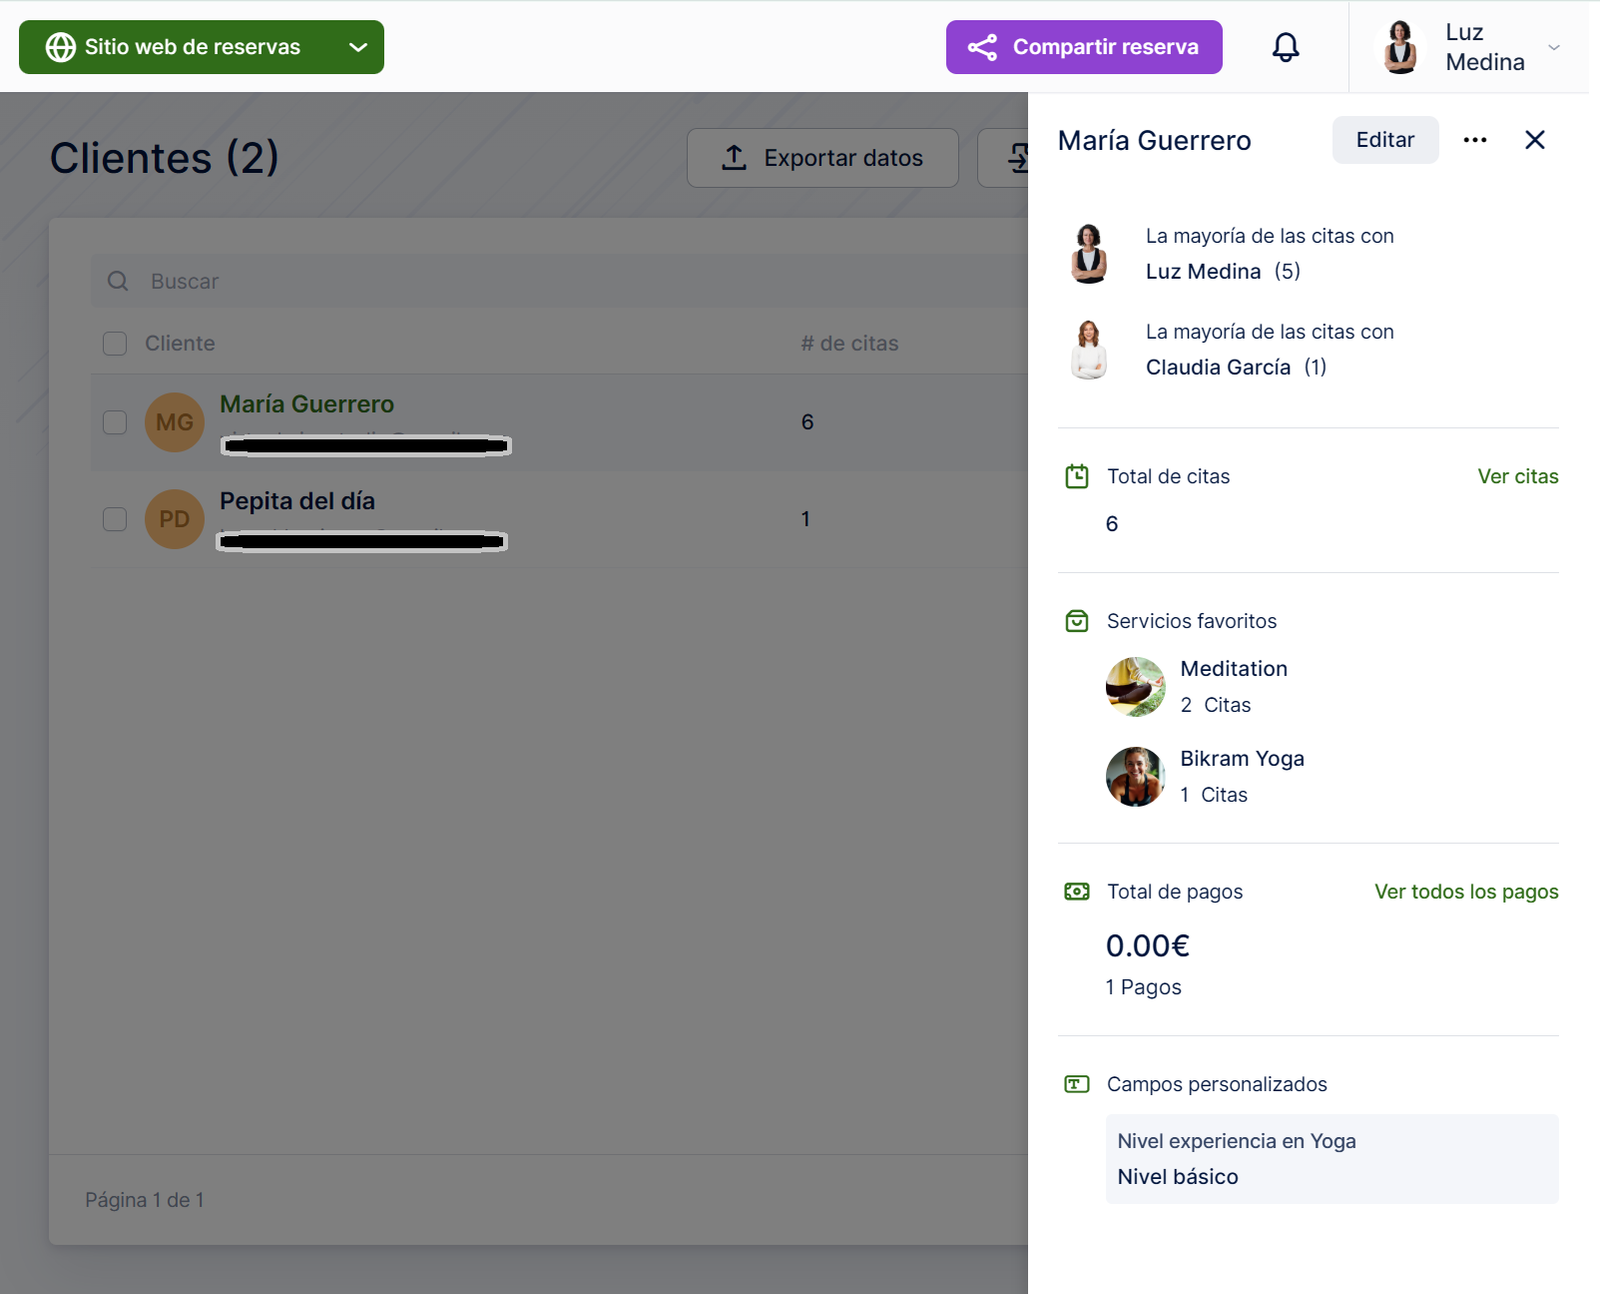The width and height of the screenshot is (1600, 1294).
Task: Click the Meditation service thumbnail
Action: tap(1135, 687)
